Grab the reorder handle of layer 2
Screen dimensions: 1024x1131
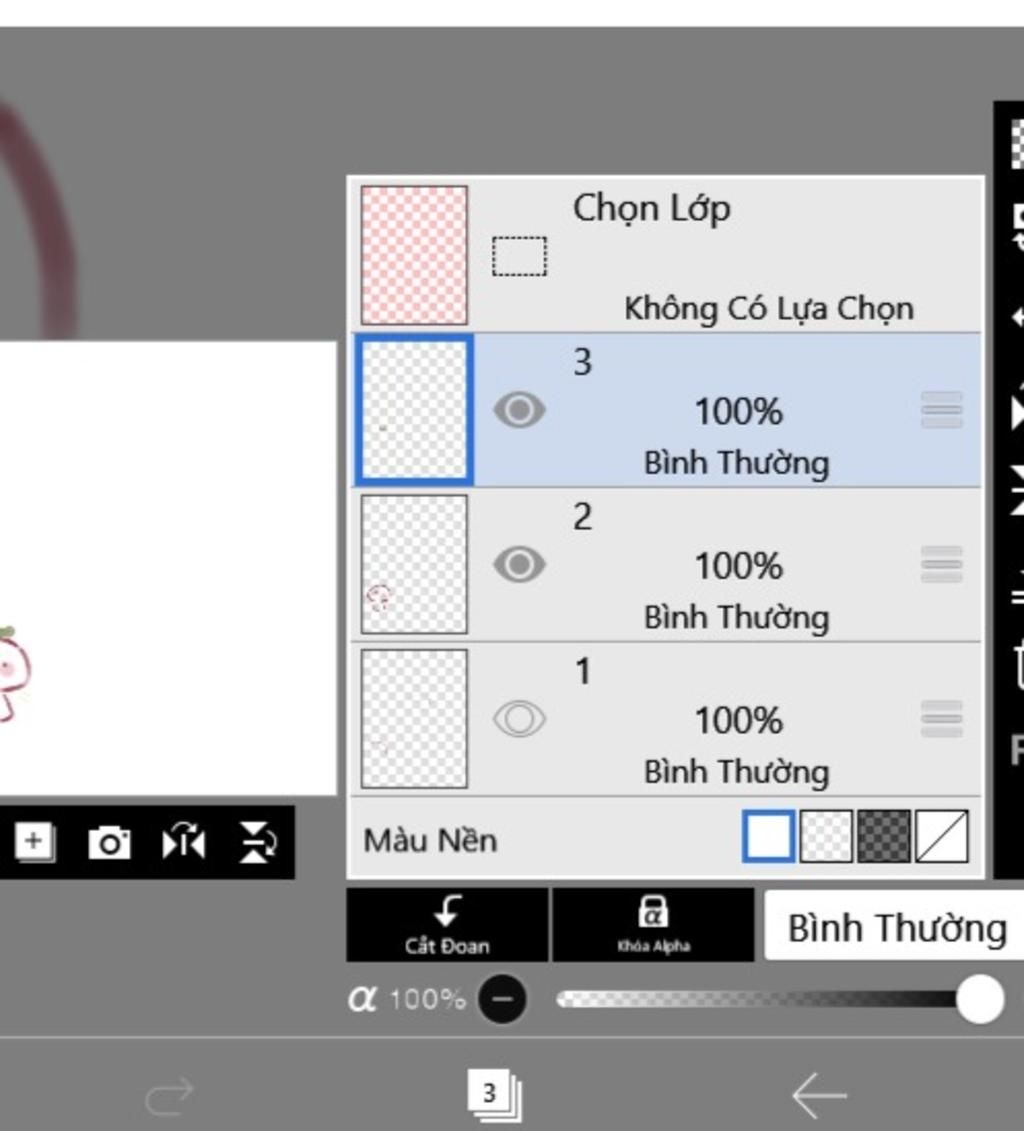click(942, 564)
